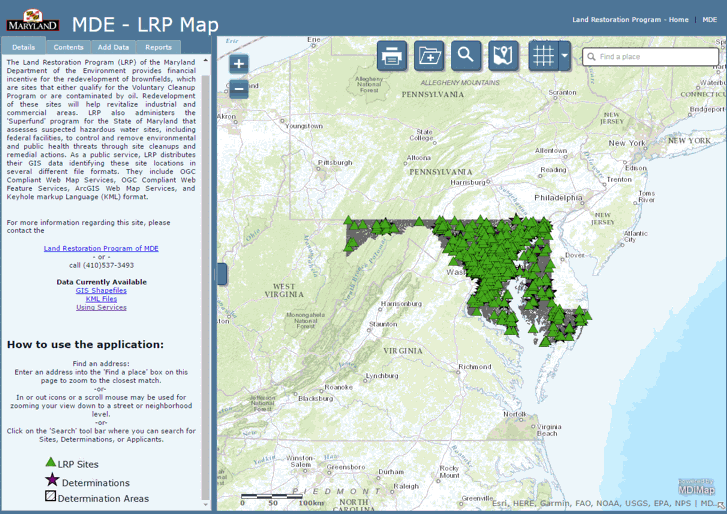Expand the basemap grid dropdown arrow
The image size is (727, 514).
(565, 56)
